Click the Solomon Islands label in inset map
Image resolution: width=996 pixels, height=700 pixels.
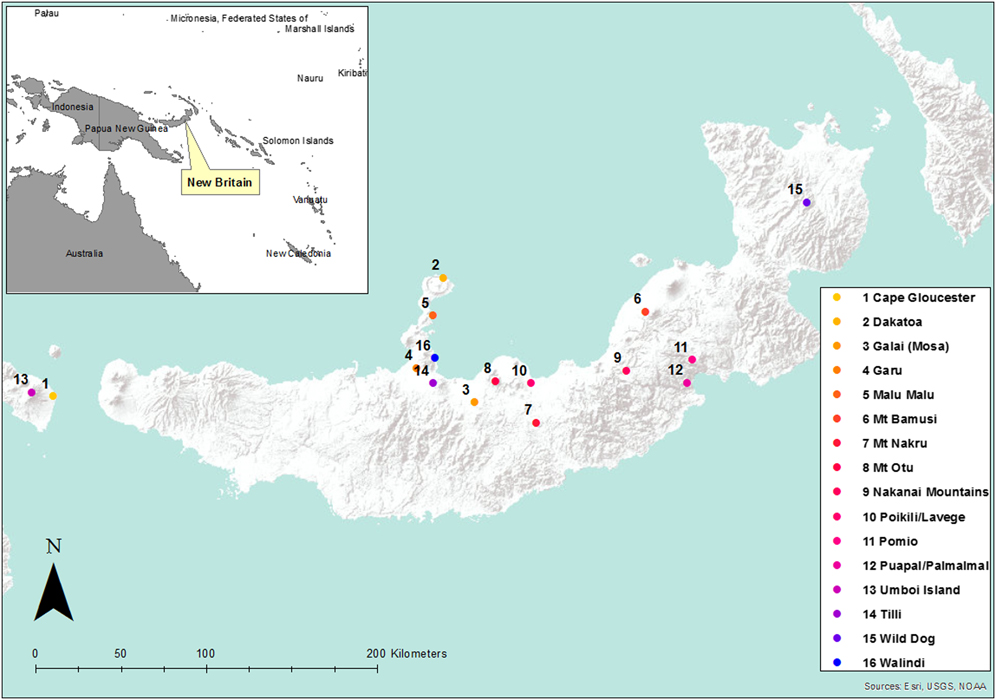297,141
